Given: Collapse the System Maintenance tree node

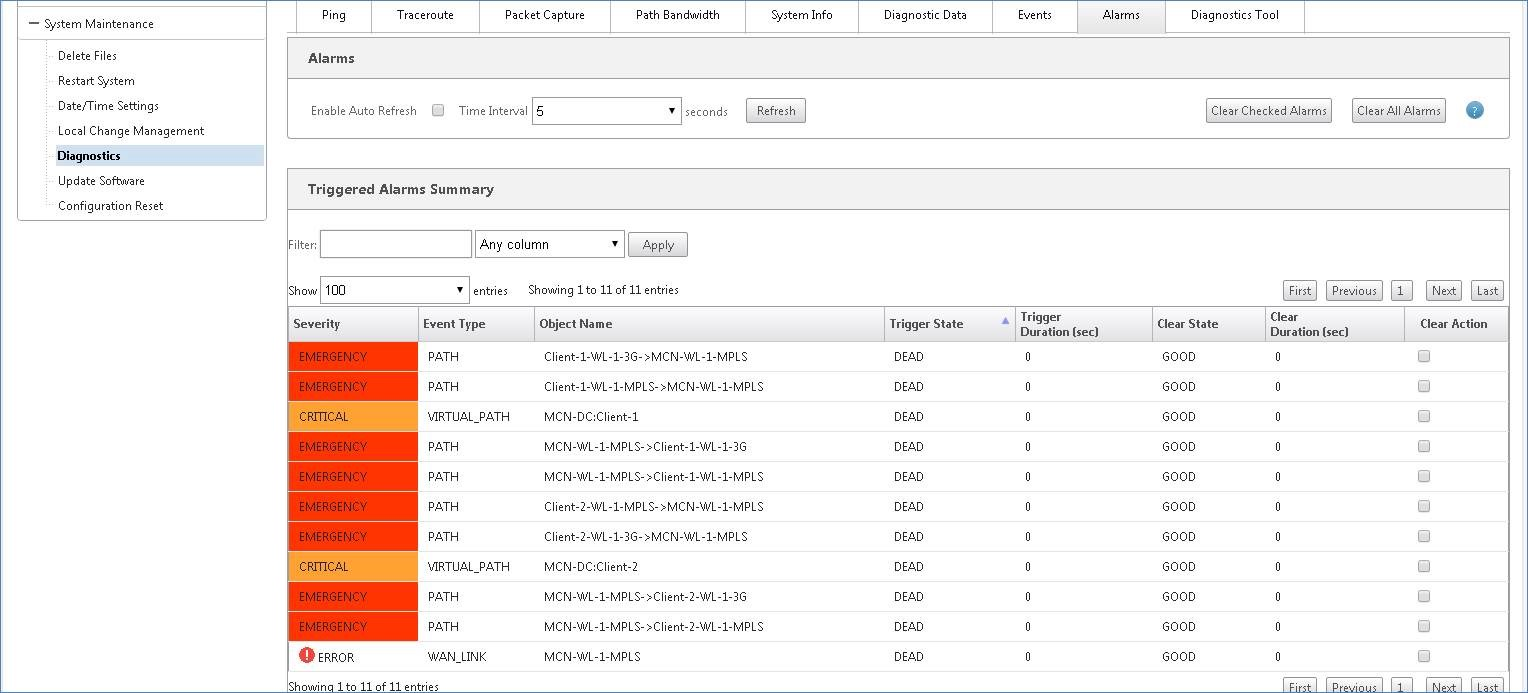Looking at the screenshot, I should (x=34, y=24).
